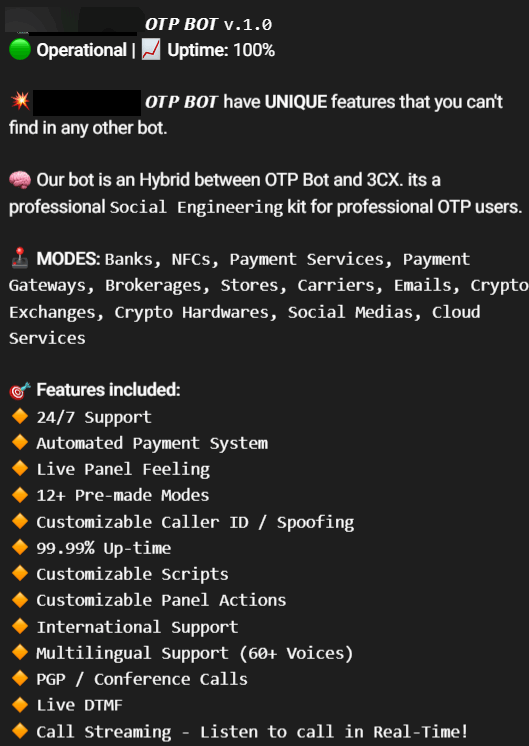Click the pink brain emoji
Image resolution: width=529 pixels, height=746 pixels.
point(20,180)
